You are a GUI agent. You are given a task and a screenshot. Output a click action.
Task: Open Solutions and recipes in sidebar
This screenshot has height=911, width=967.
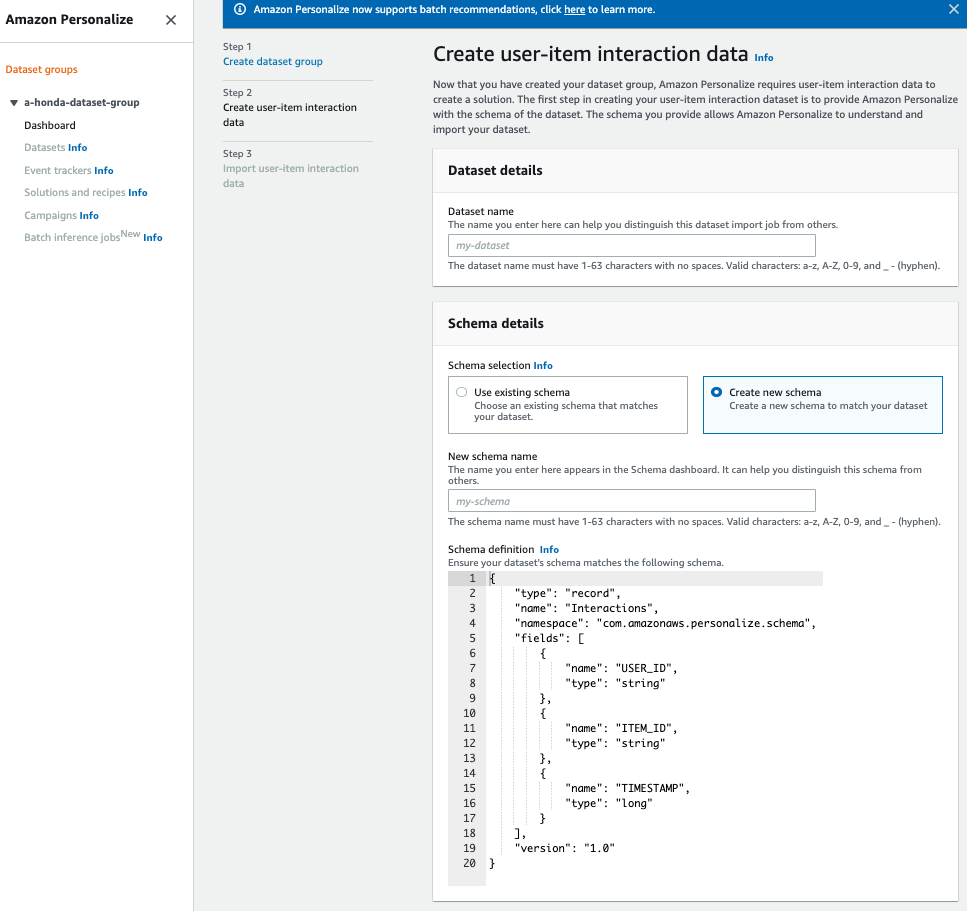75,192
